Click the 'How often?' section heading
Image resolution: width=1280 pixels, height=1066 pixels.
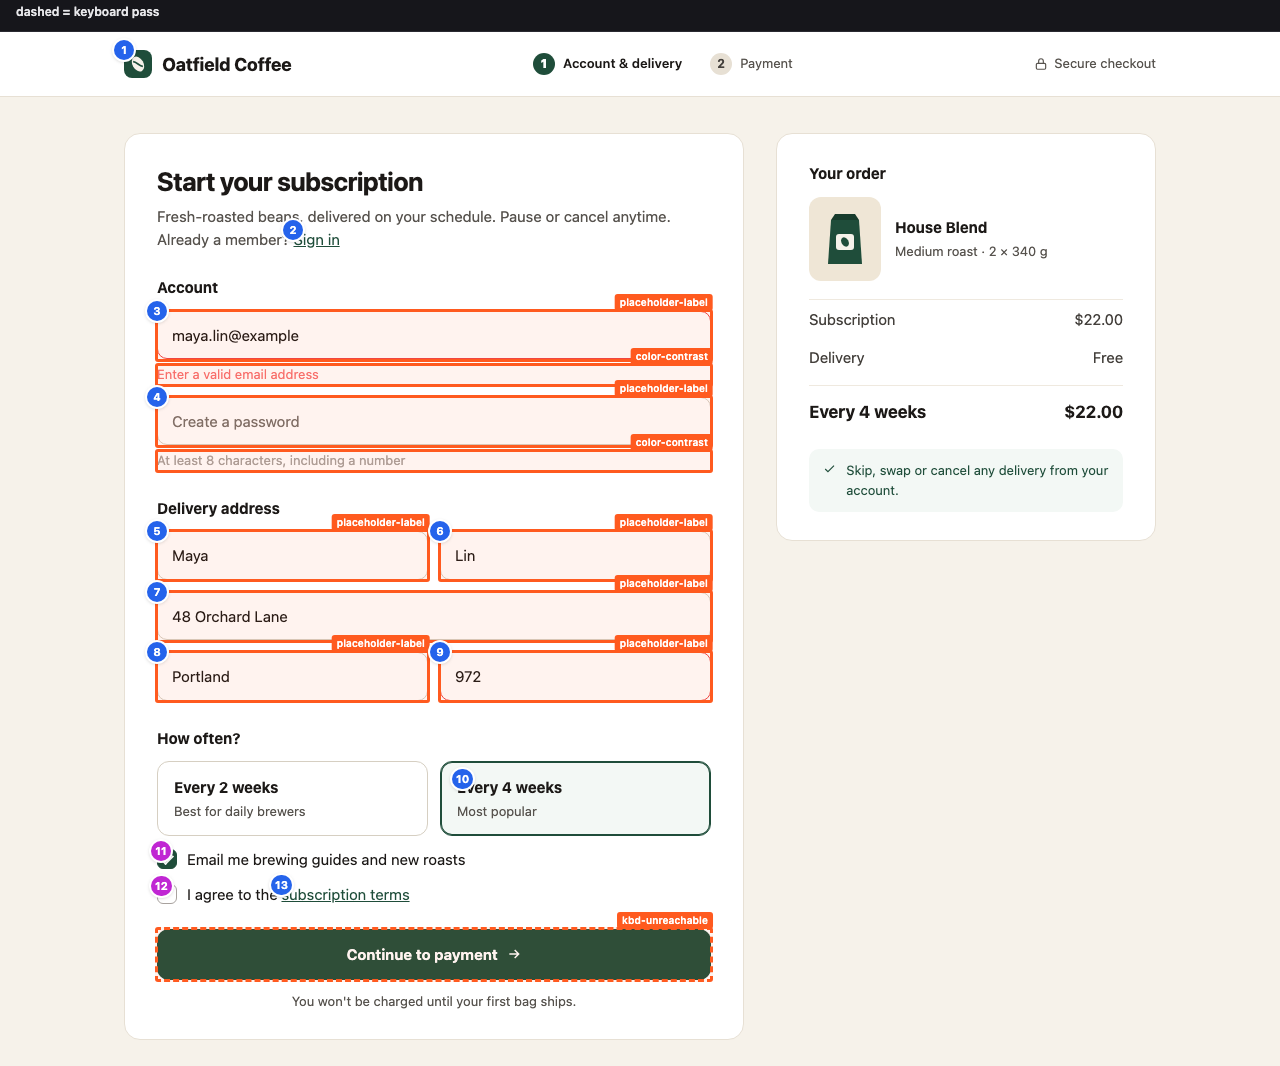pos(199,739)
